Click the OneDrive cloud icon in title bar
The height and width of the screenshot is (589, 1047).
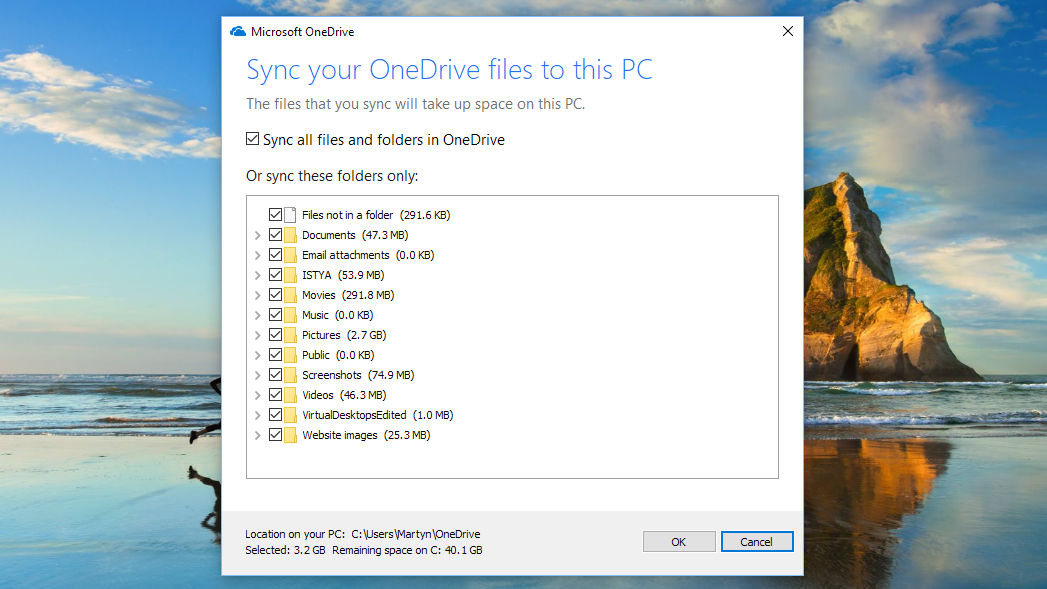click(238, 31)
